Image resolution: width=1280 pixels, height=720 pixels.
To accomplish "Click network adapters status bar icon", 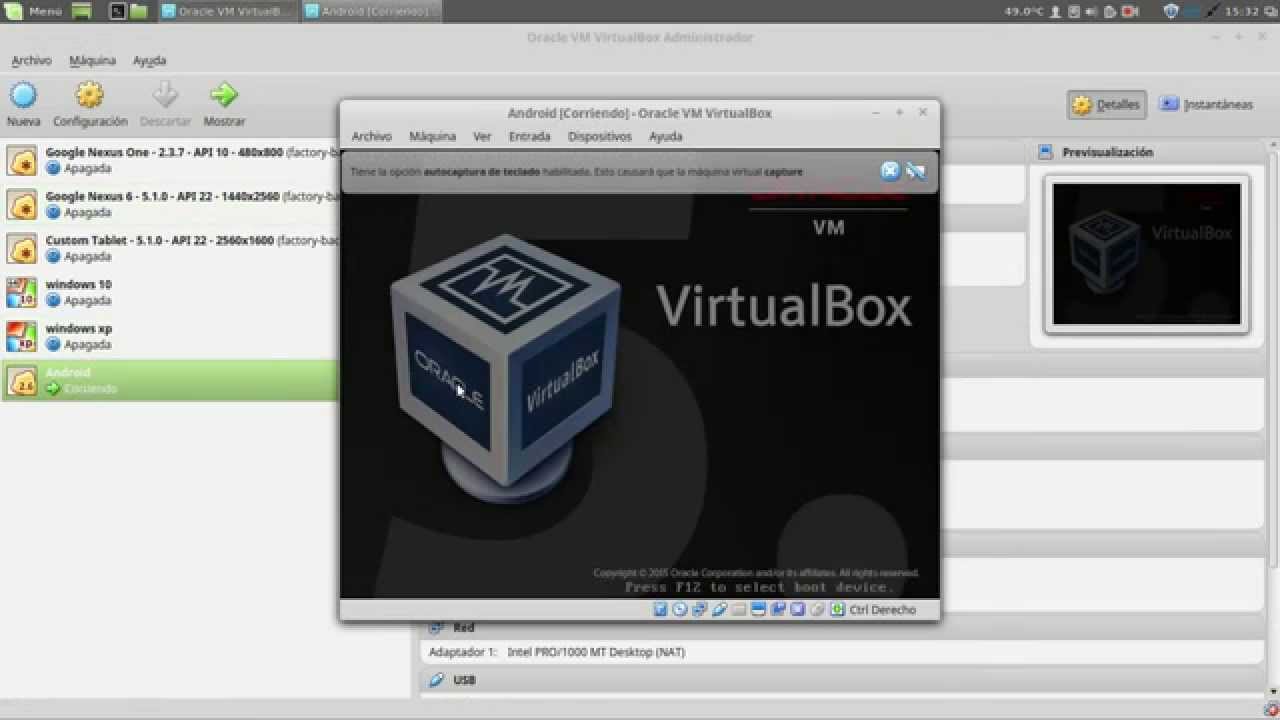I will pyautogui.click(x=700, y=609).
